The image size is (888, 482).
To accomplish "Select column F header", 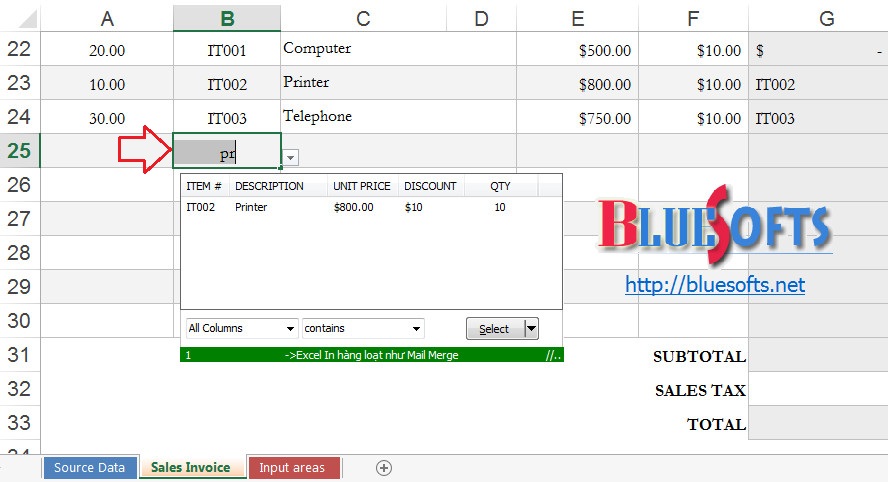I will tap(693, 19).
